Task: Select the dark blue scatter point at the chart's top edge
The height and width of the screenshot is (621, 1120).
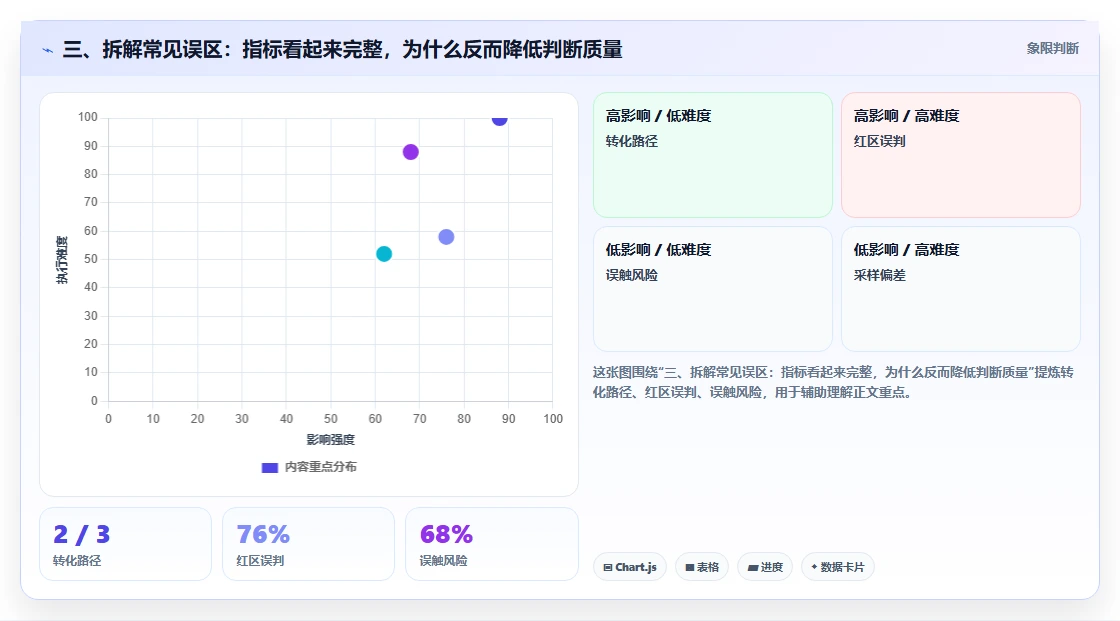Action: click(499, 119)
